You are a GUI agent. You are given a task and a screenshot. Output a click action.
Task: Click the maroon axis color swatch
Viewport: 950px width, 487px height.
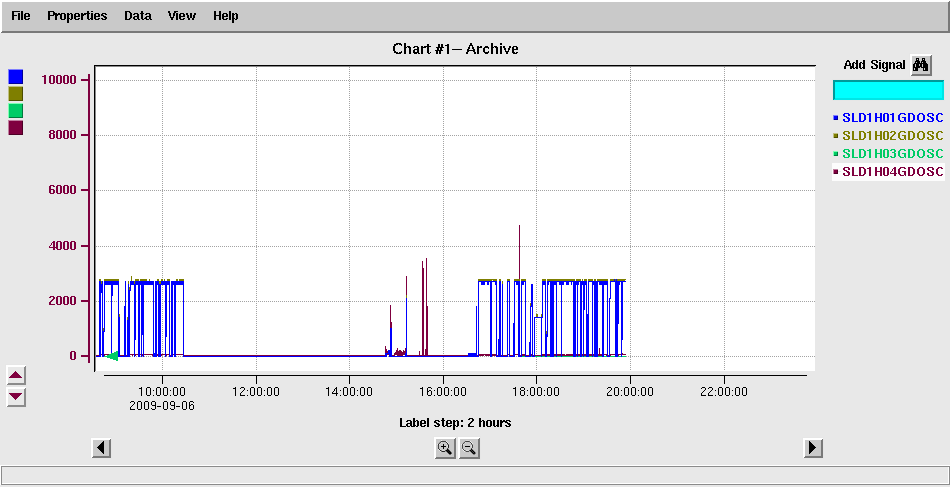[16, 128]
